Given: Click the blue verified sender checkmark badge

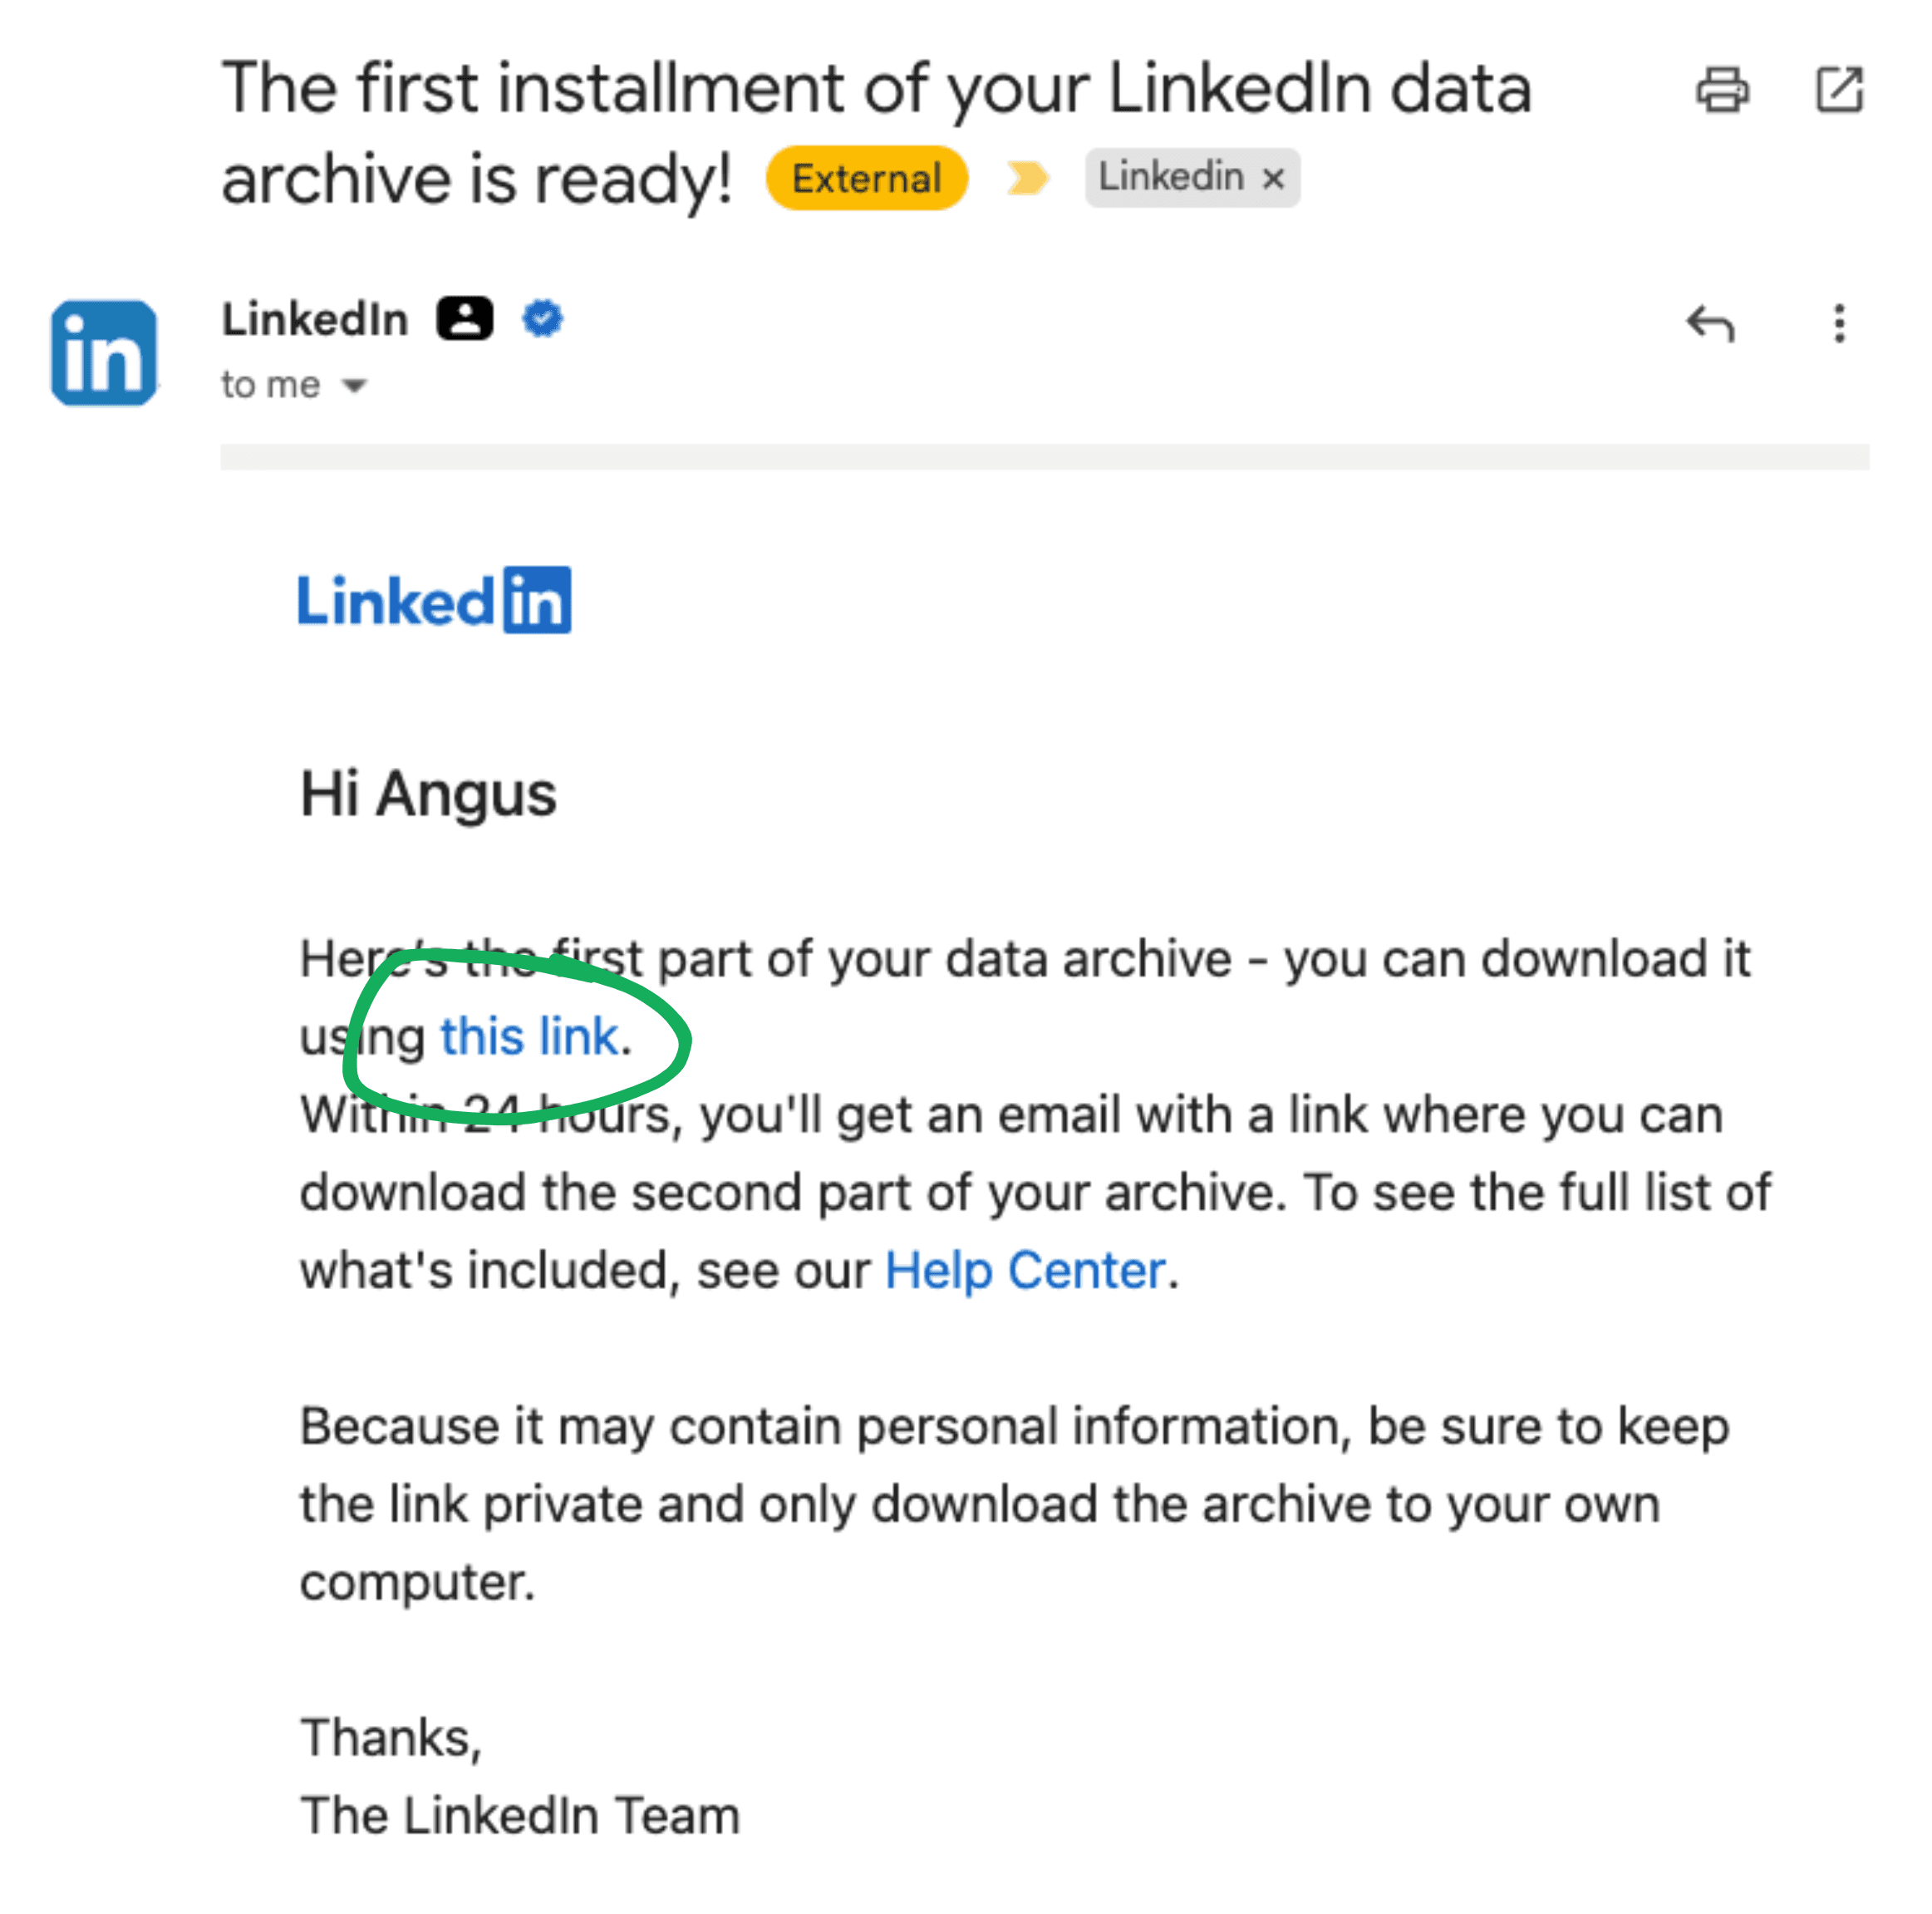Looking at the screenshot, I should click(542, 319).
